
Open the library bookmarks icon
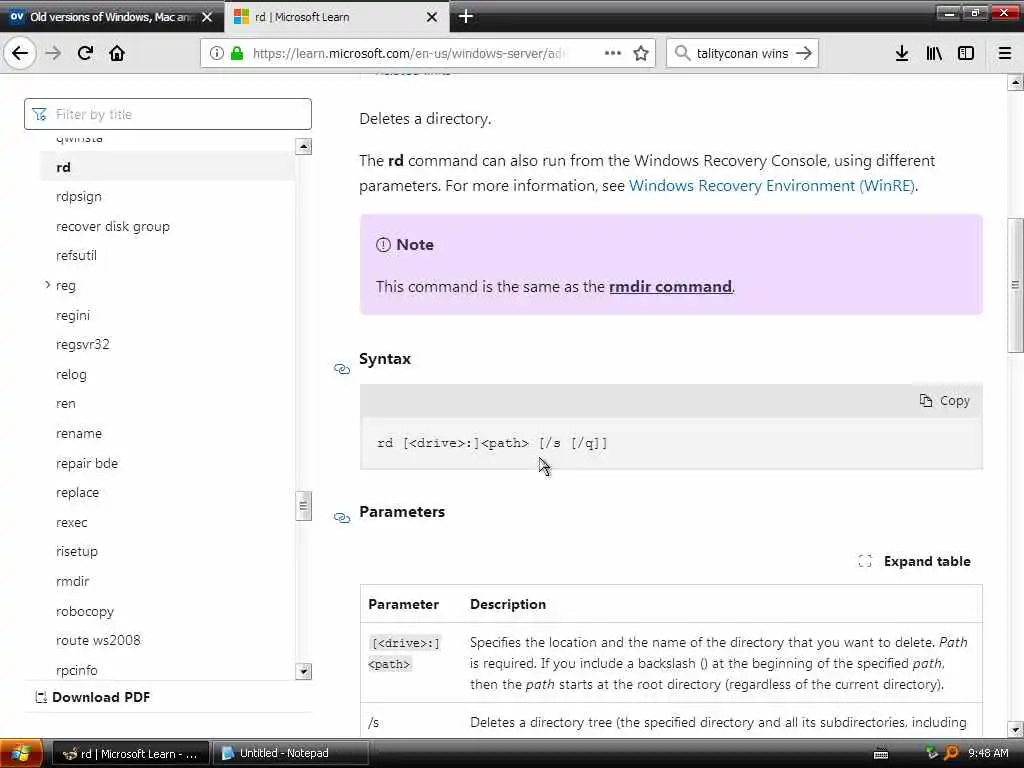(x=934, y=53)
